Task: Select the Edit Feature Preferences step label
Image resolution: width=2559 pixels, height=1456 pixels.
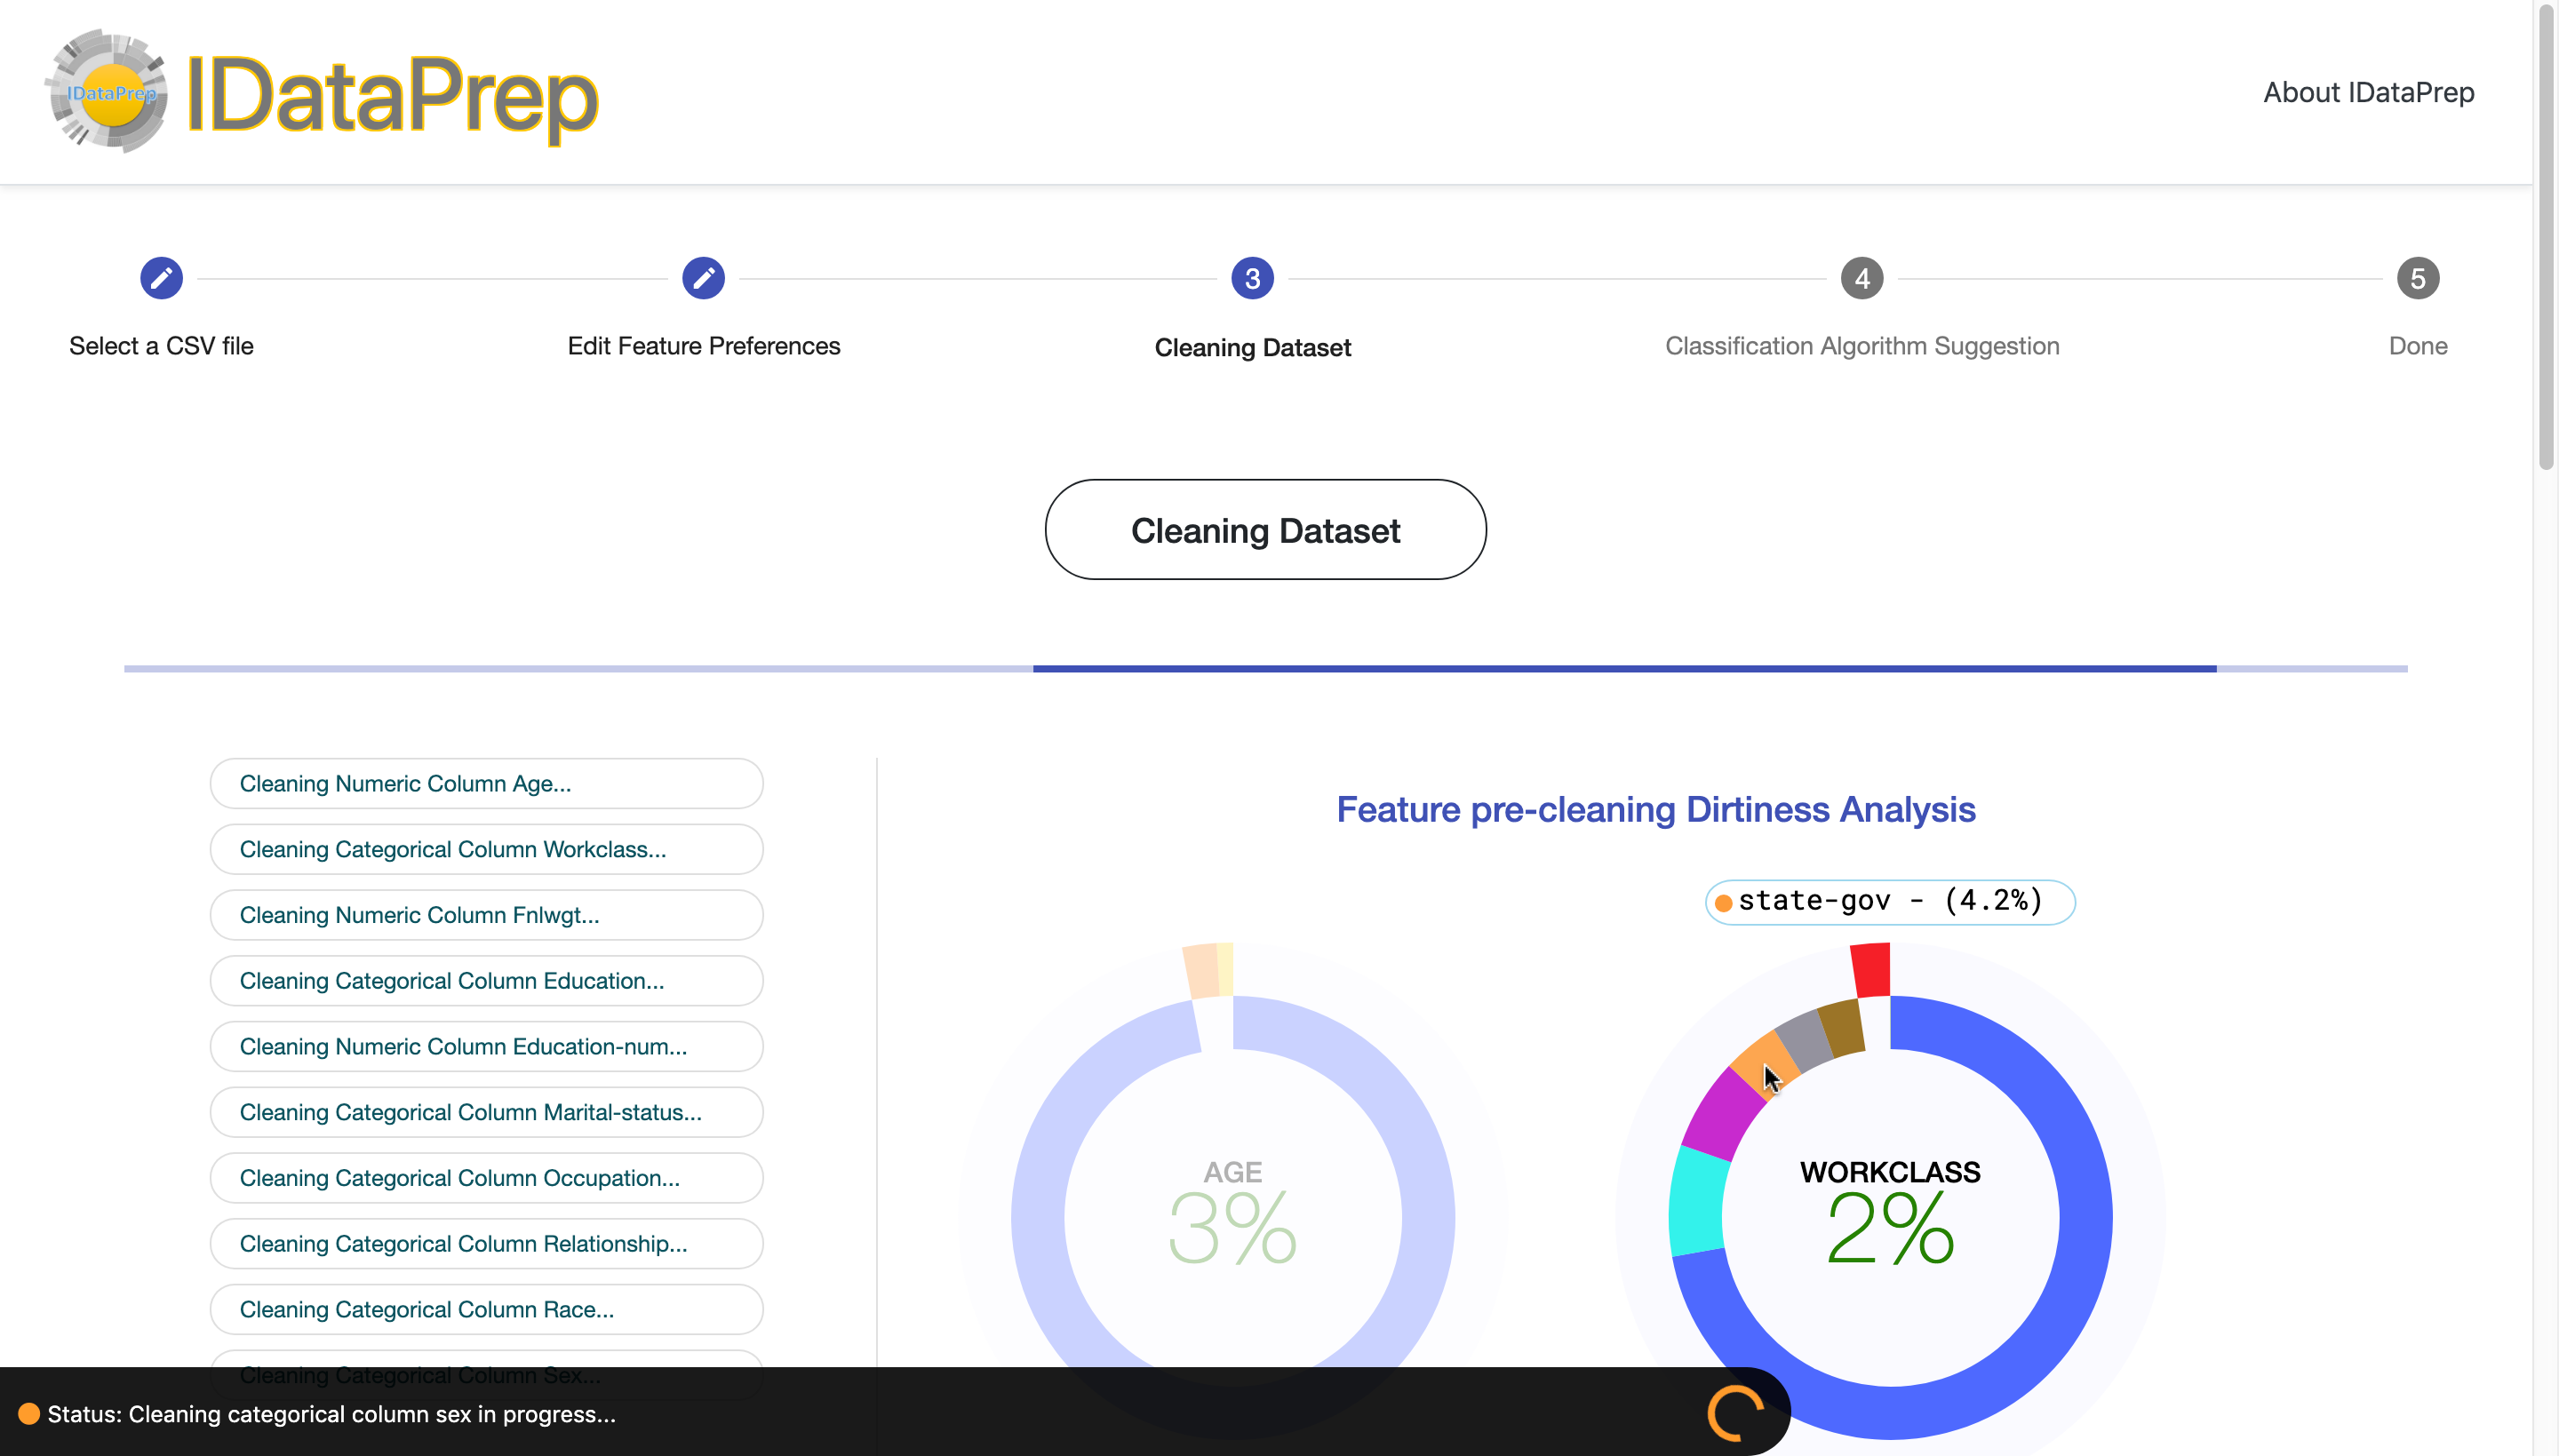Action: (x=703, y=346)
